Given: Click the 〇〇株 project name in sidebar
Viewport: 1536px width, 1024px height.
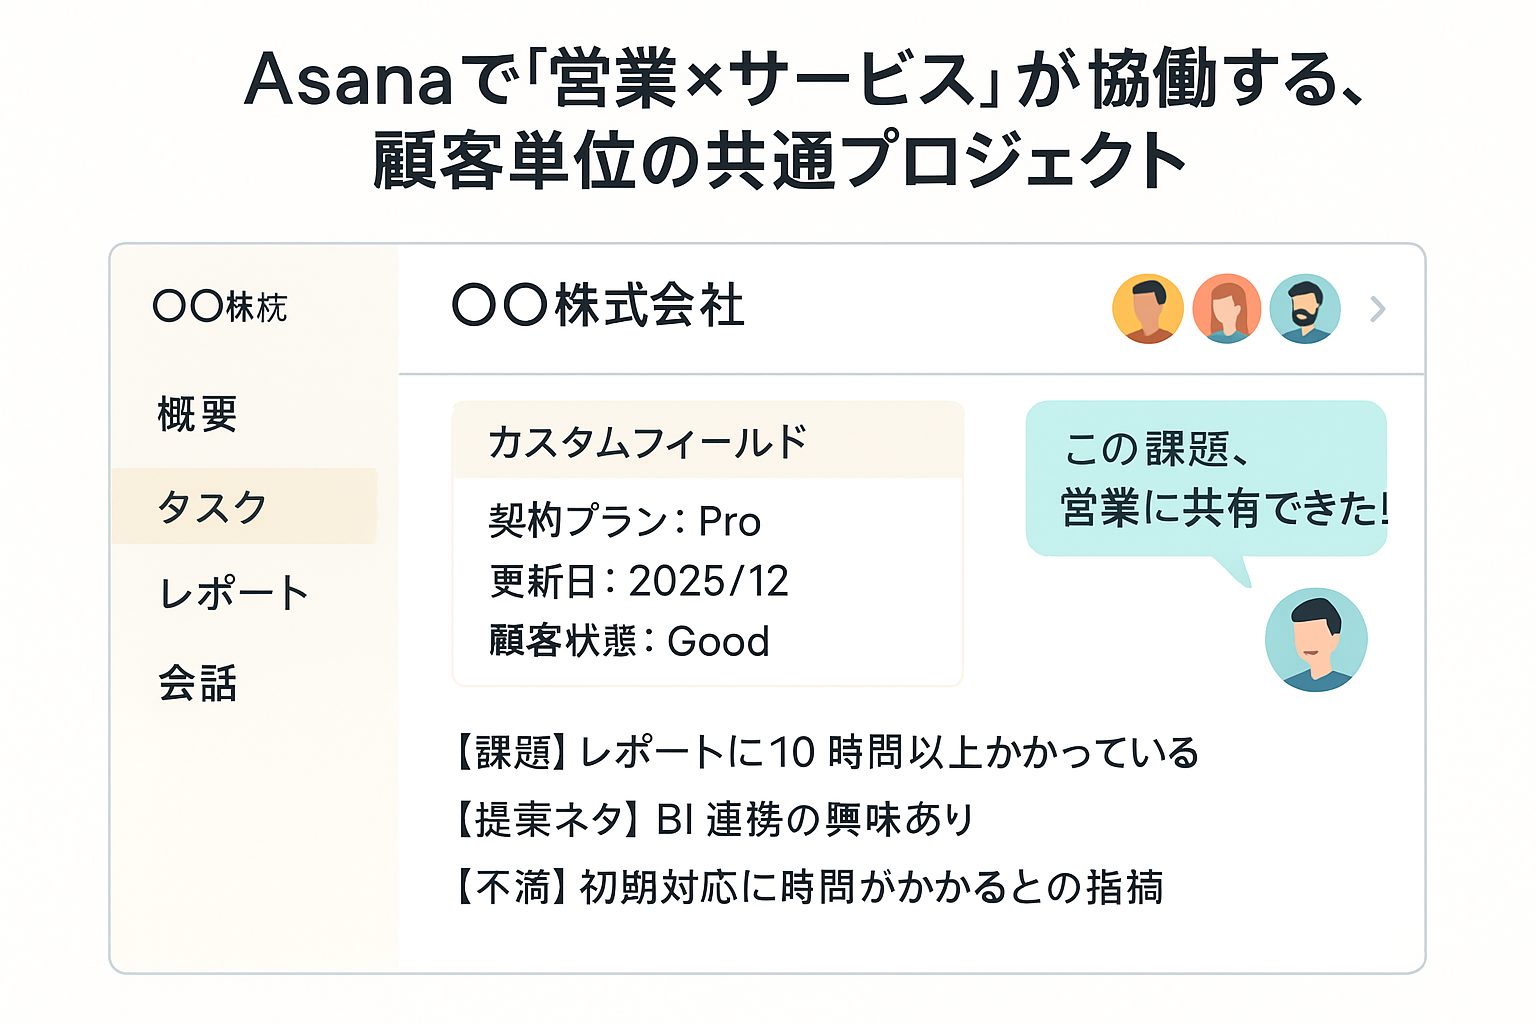Looking at the screenshot, I should pyautogui.click(x=220, y=307).
